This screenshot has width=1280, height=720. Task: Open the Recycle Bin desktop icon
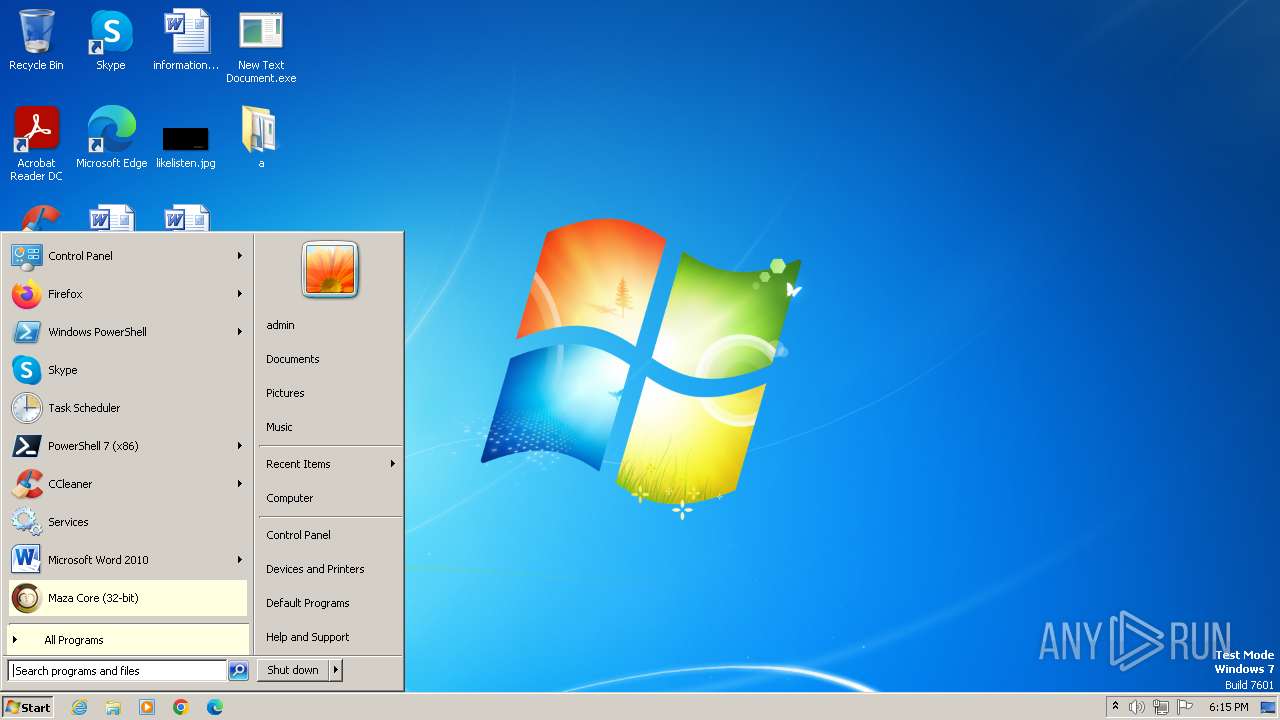click(x=36, y=40)
